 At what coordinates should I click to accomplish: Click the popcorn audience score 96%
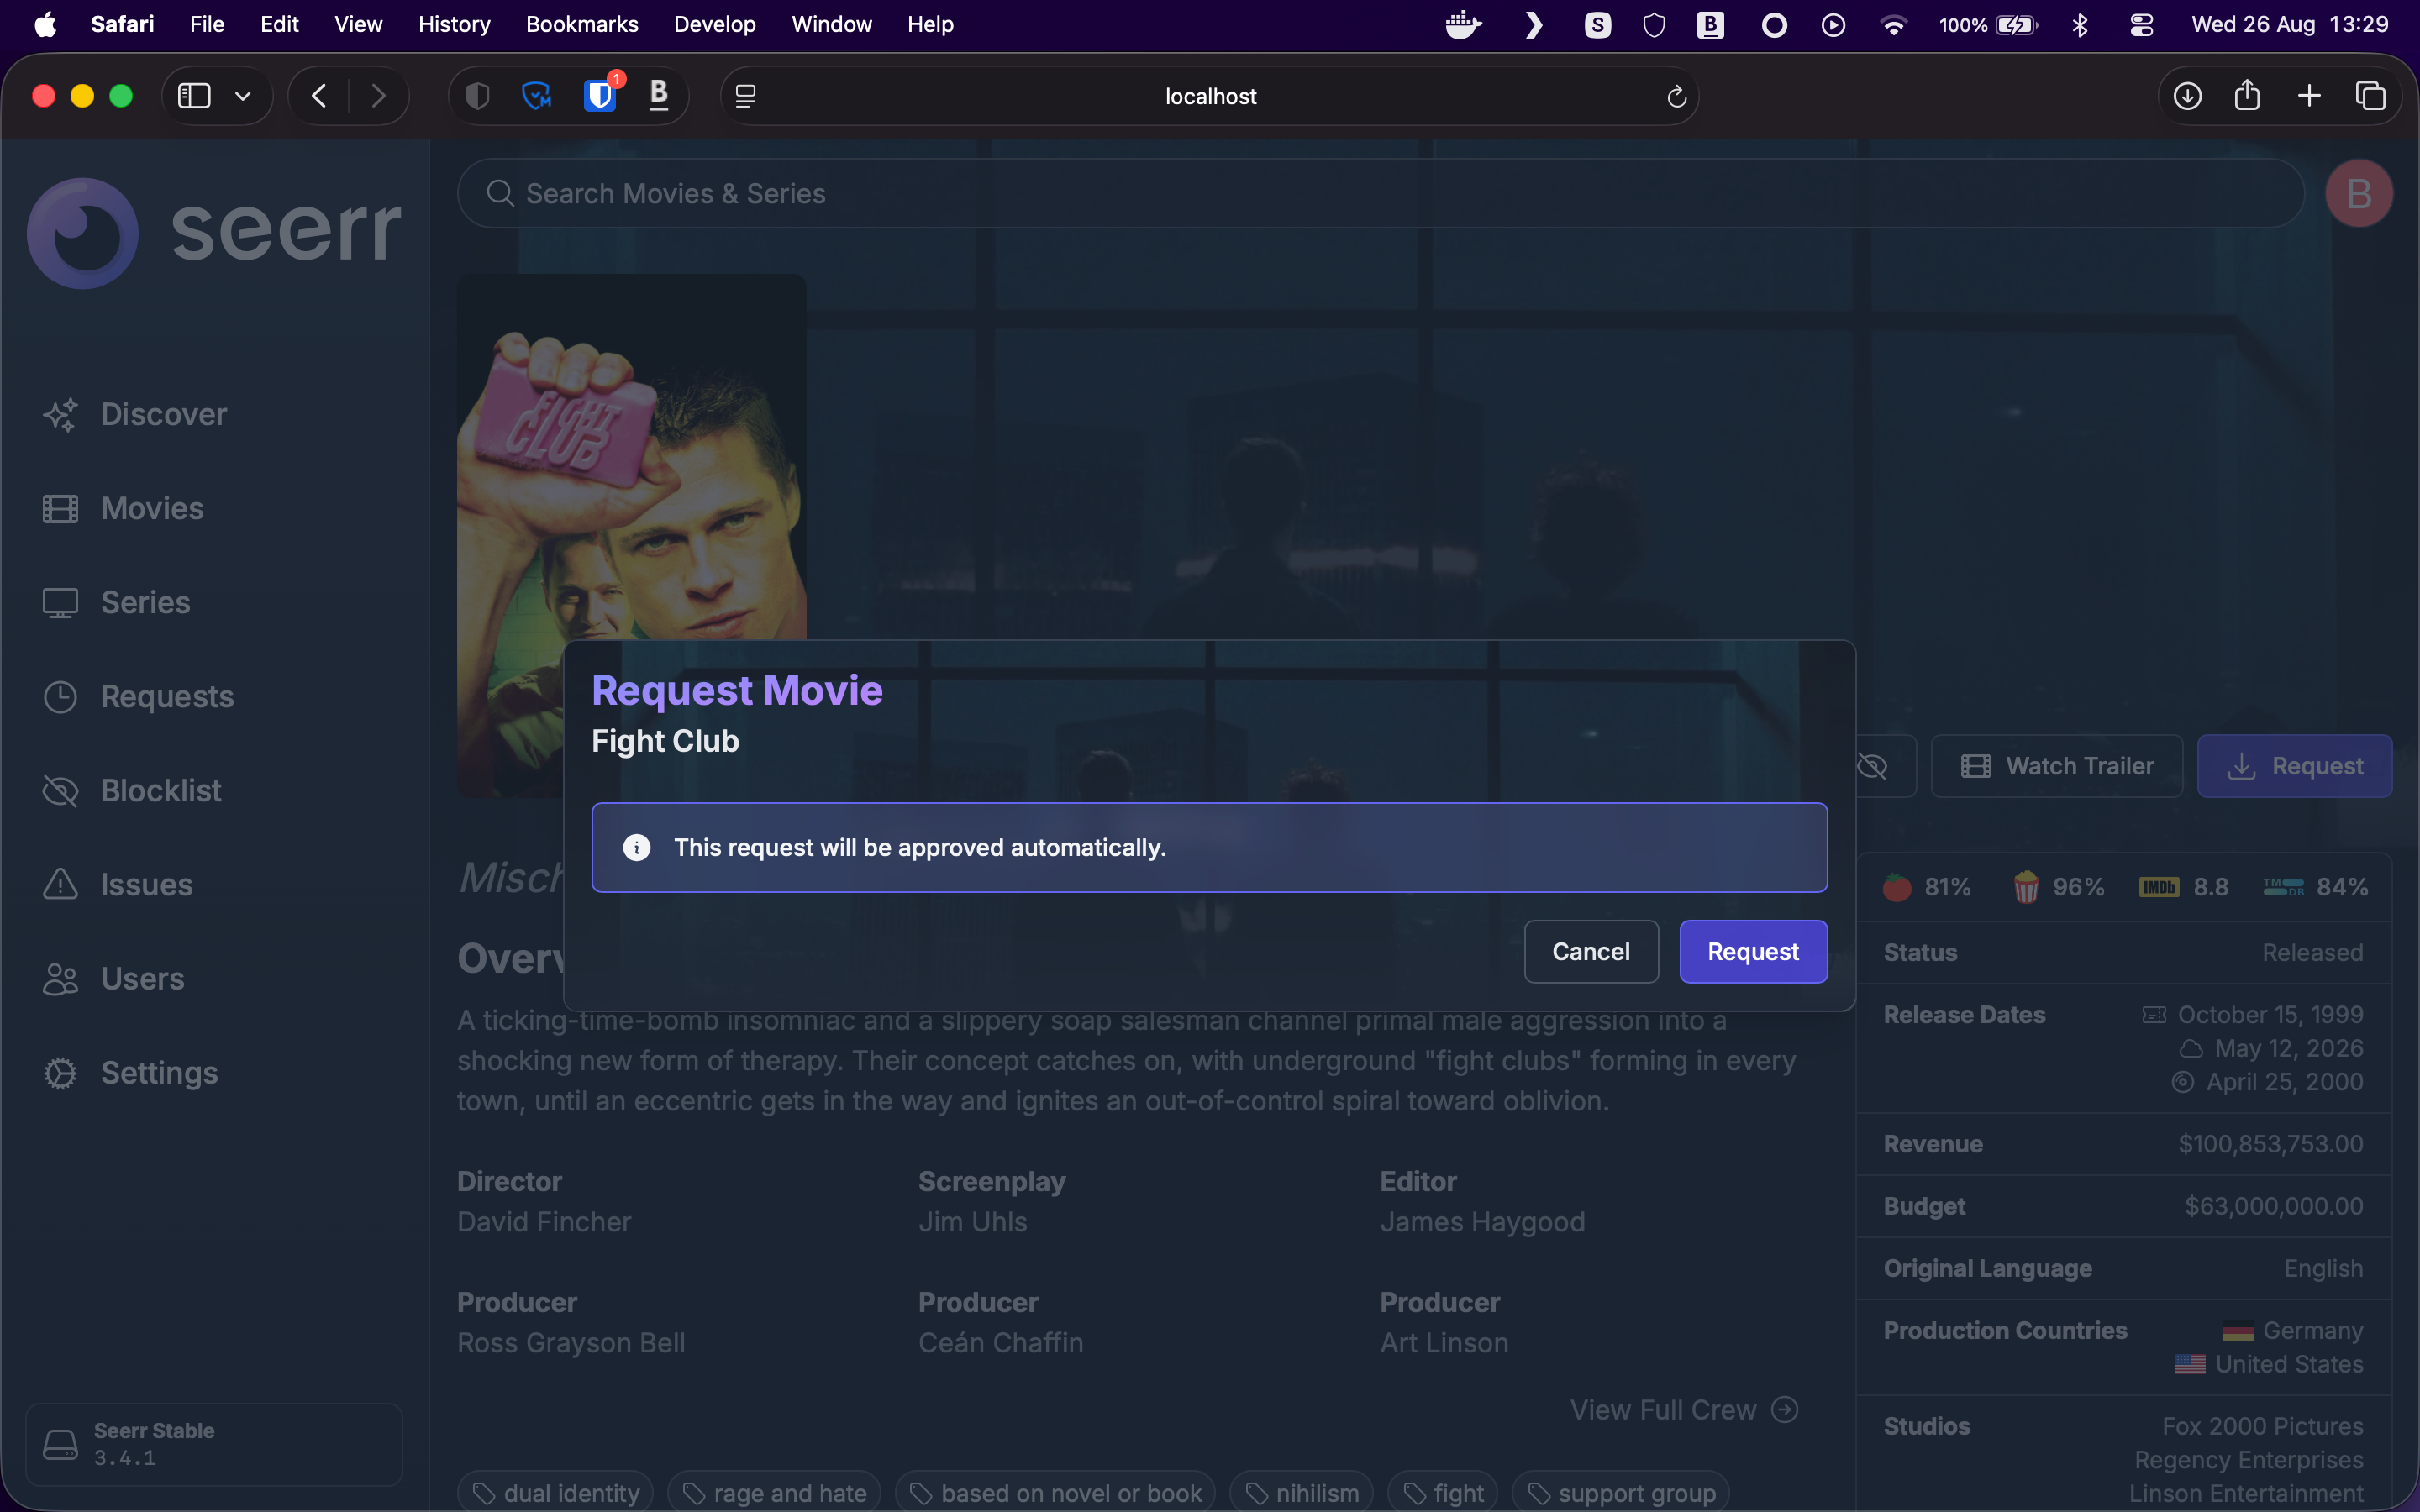[x=2058, y=887]
